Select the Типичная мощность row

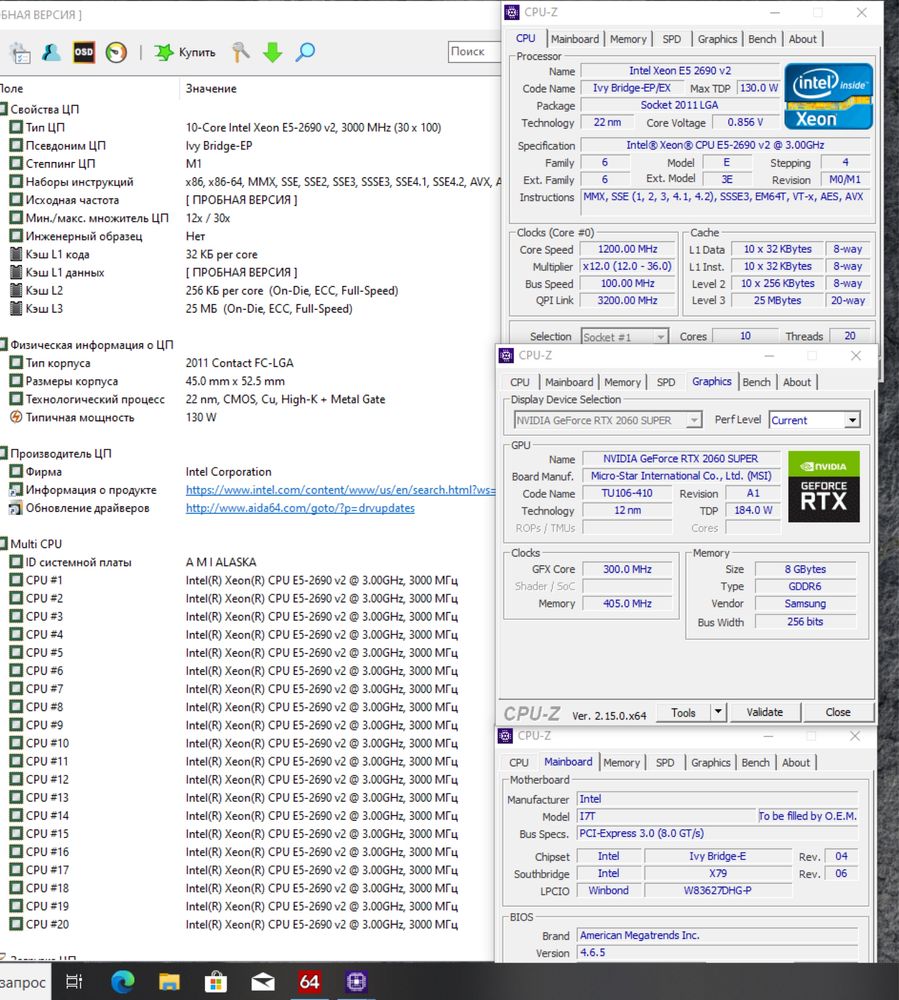point(251,418)
